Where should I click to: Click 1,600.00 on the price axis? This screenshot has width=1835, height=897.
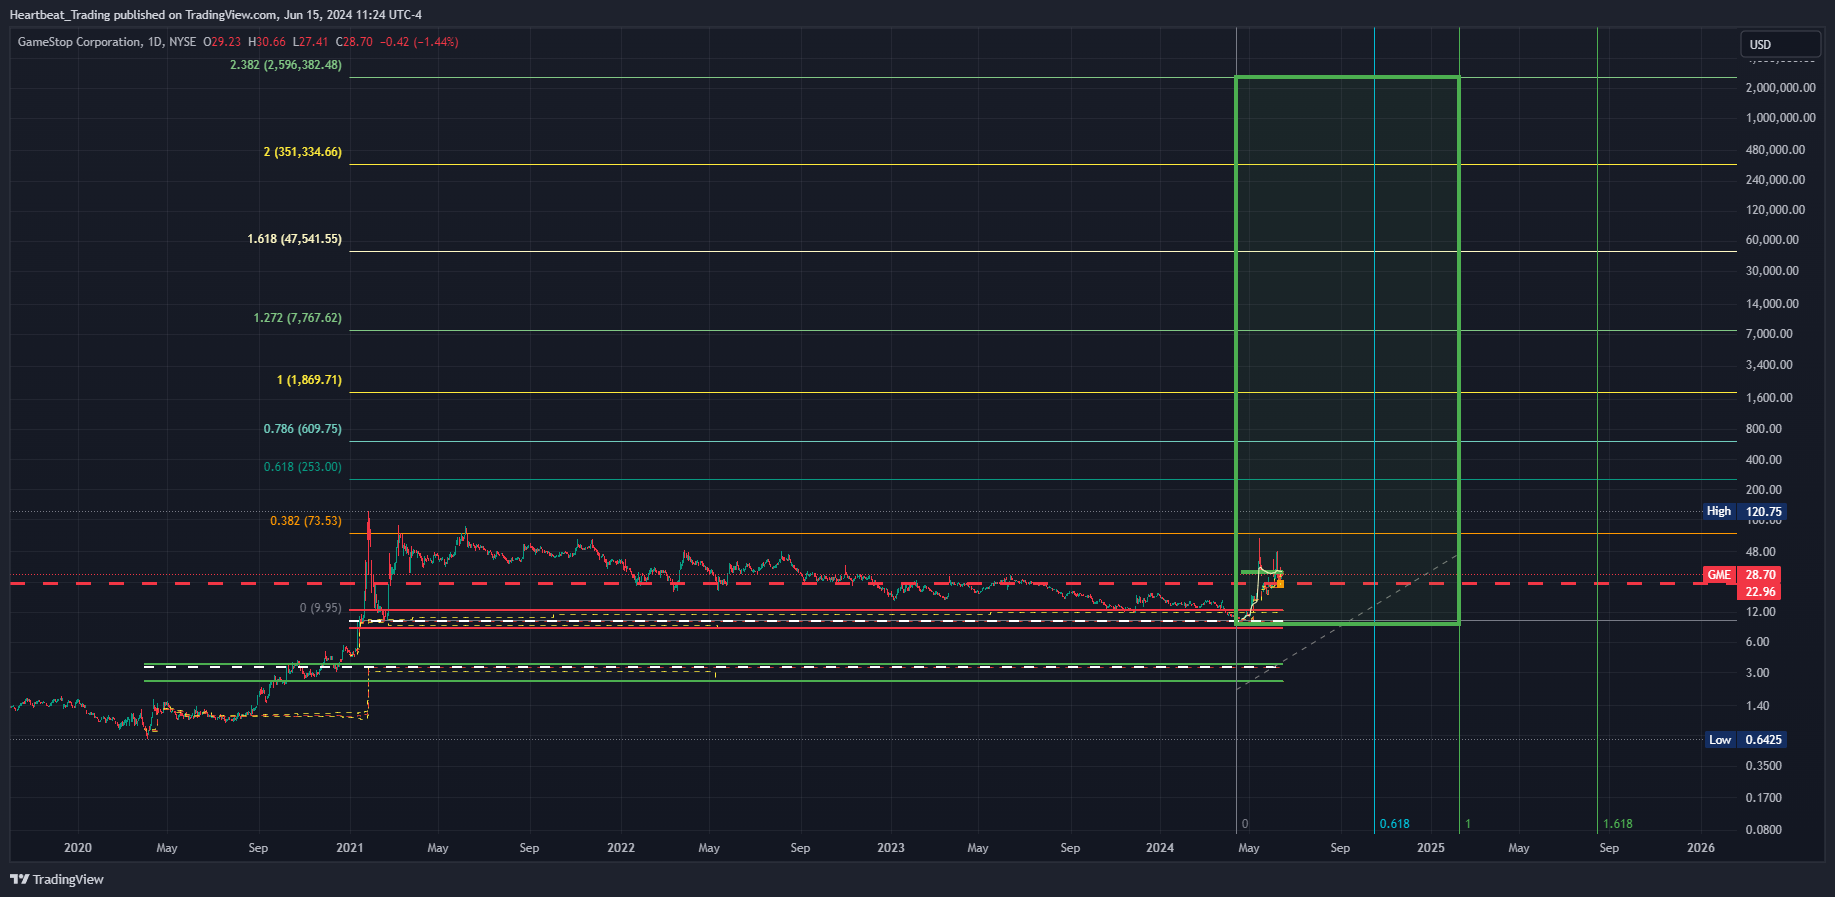pos(1769,398)
